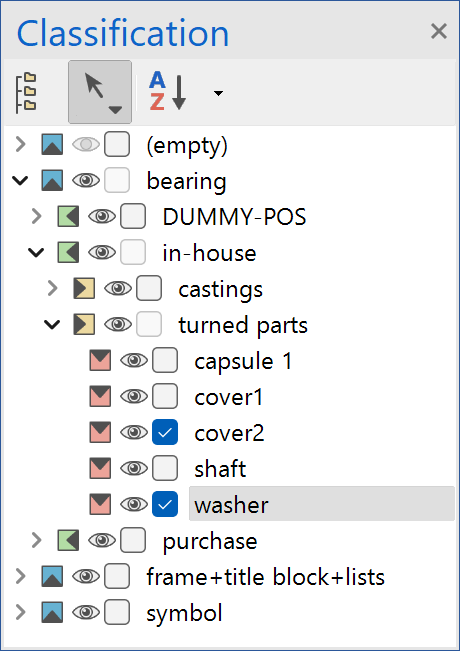Collapse the in-house node
This screenshot has height=651, width=460.
click(36, 252)
